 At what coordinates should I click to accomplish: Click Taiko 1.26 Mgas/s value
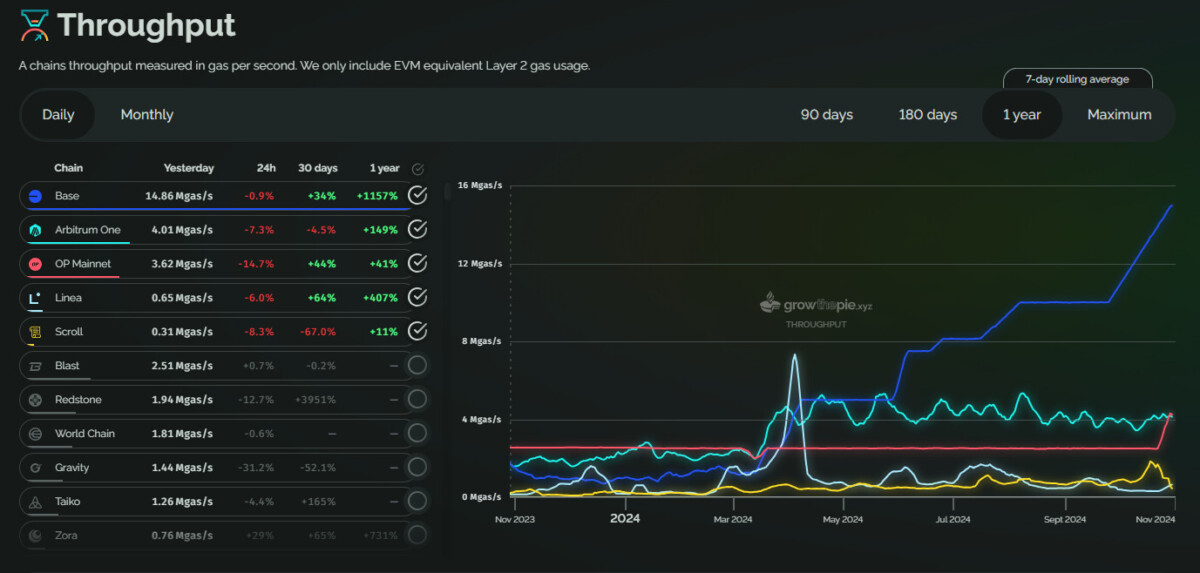182,502
